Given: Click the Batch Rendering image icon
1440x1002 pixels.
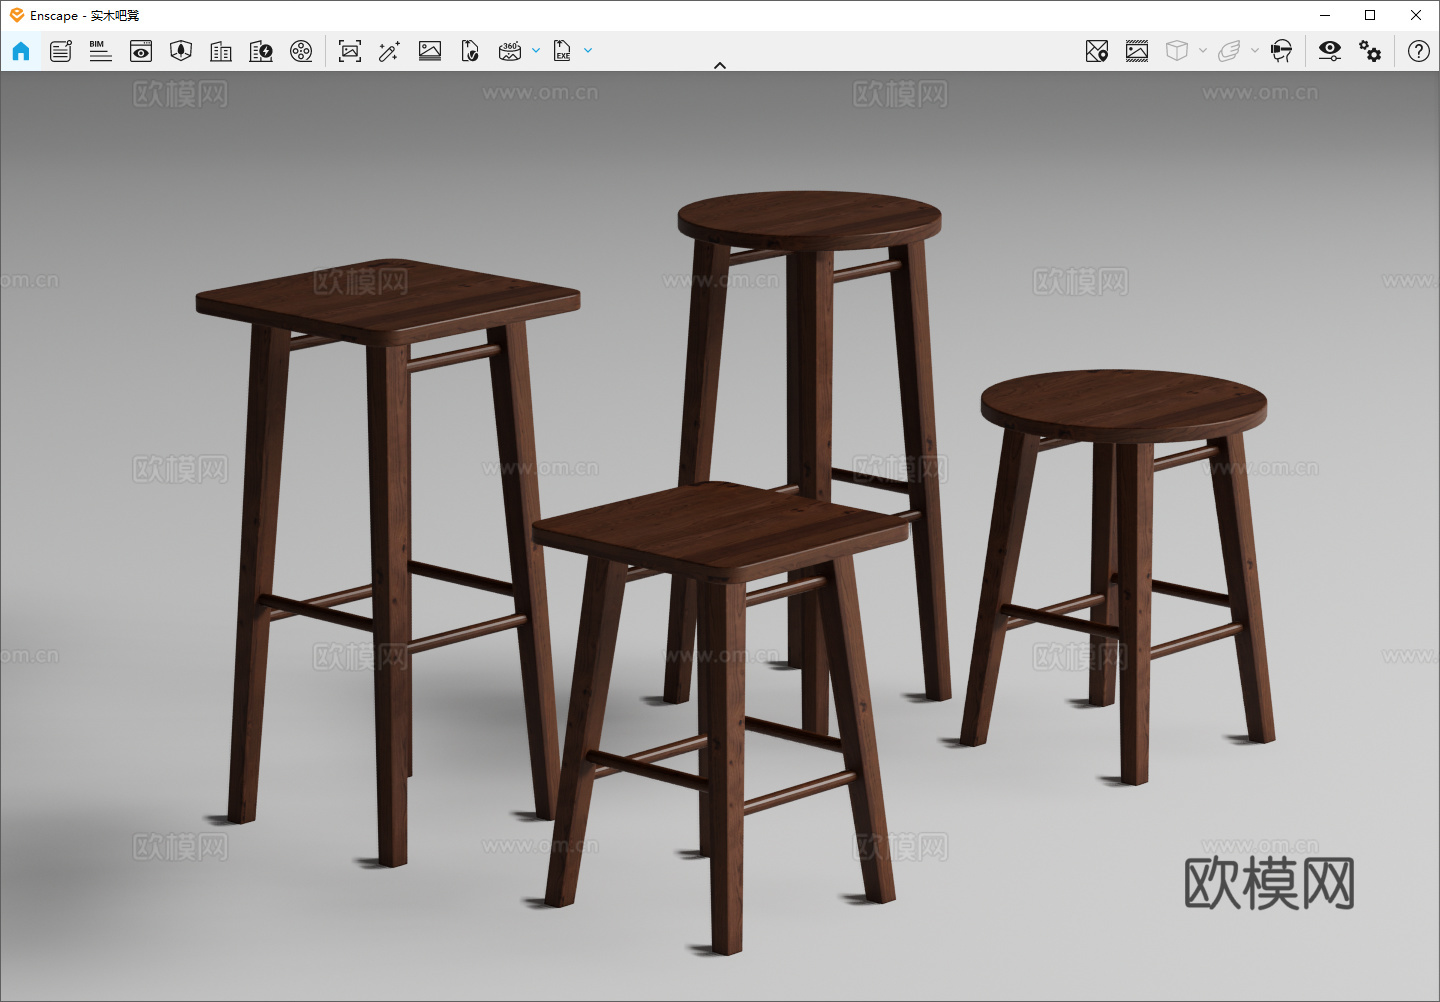Looking at the screenshot, I should 430,51.
